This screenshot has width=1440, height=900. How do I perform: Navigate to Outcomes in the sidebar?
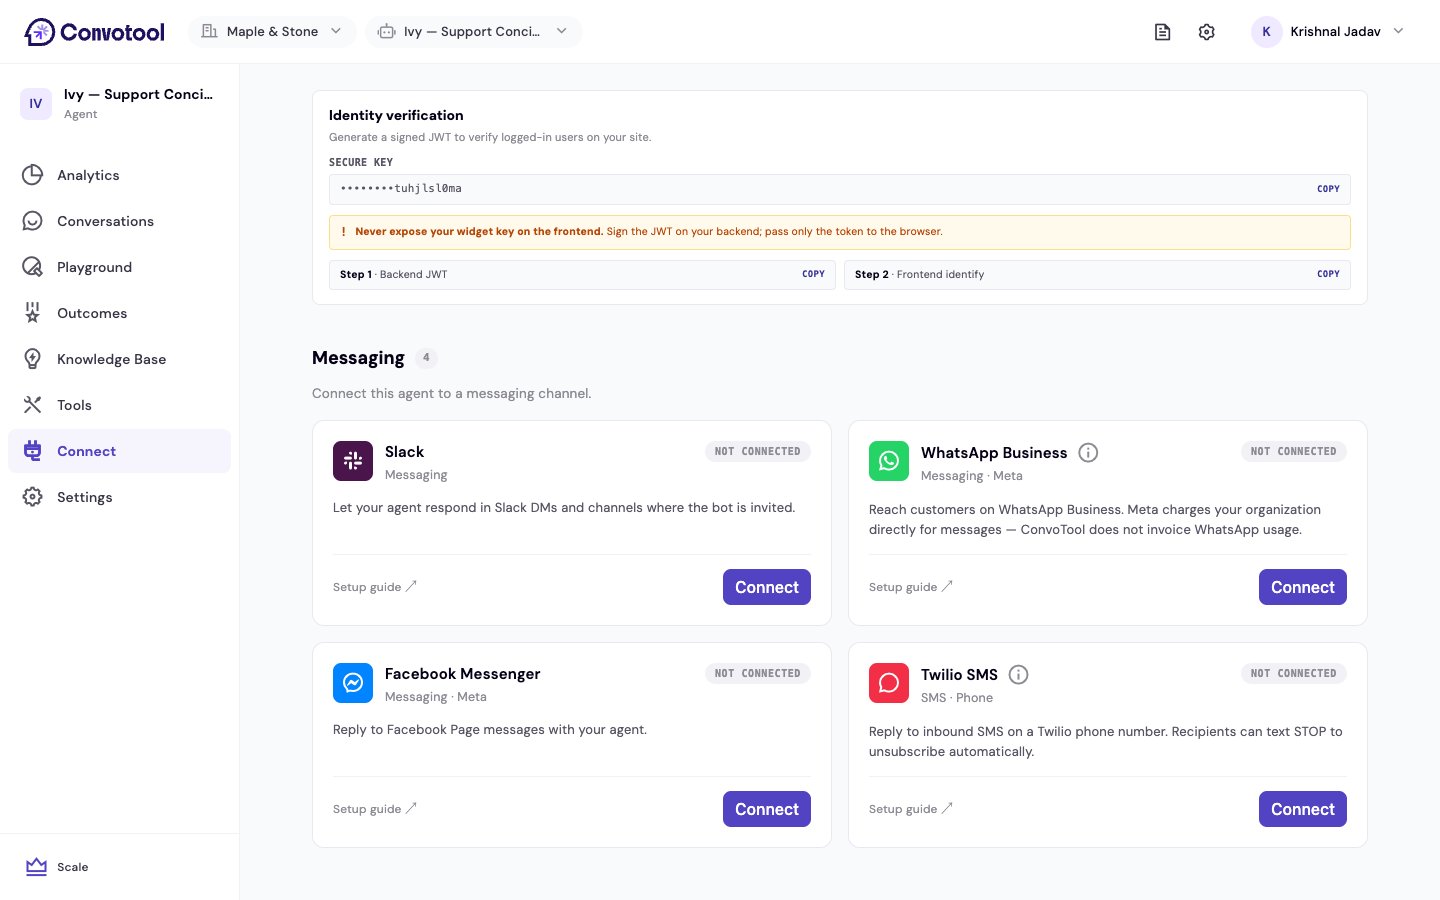coord(119,313)
